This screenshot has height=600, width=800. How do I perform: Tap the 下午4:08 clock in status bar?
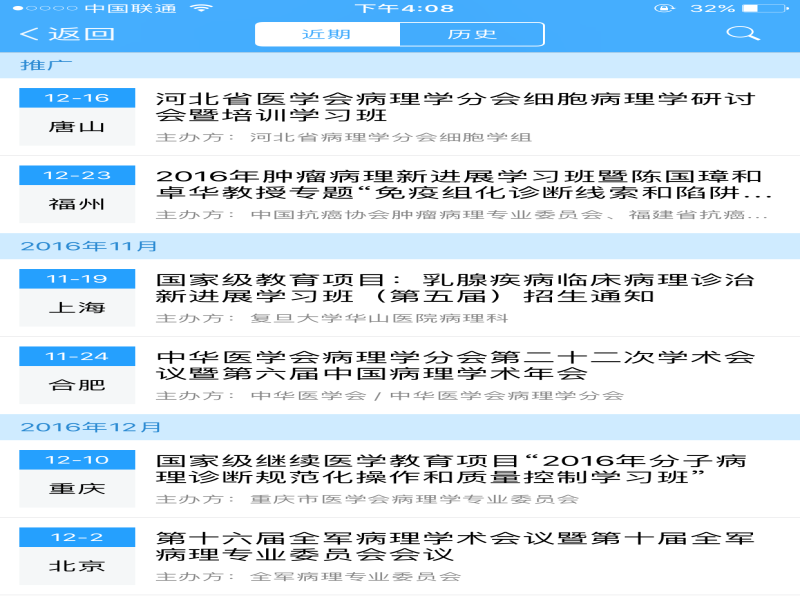pos(404,8)
